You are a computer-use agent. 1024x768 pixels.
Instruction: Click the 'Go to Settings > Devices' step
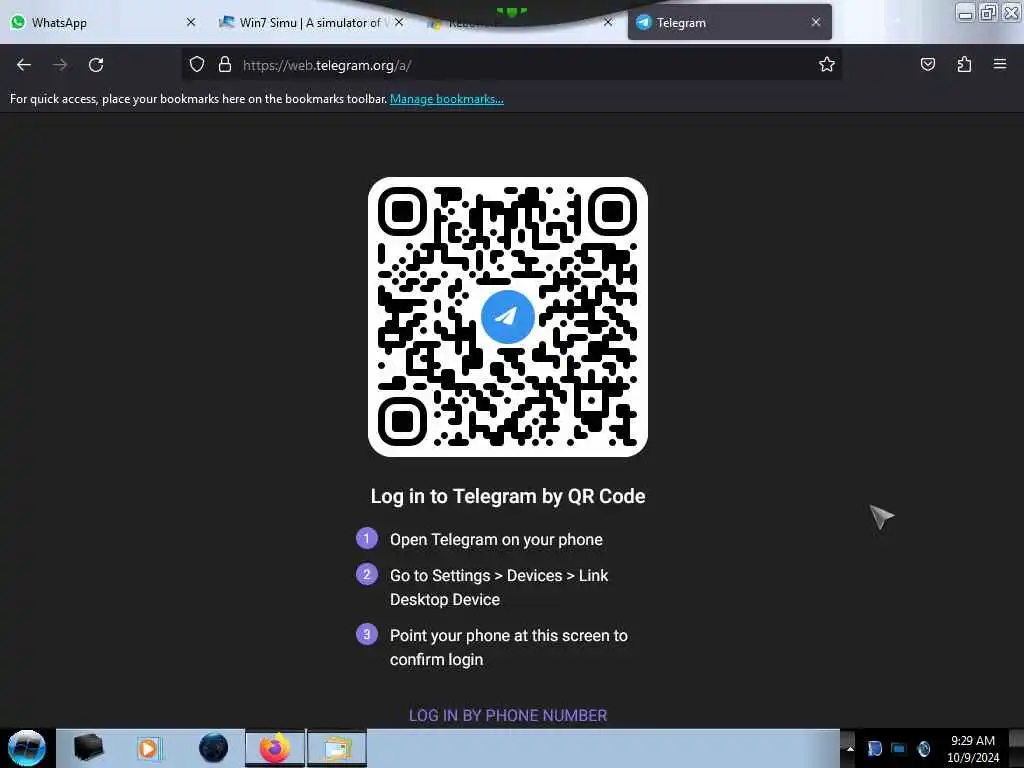tap(499, 588)
